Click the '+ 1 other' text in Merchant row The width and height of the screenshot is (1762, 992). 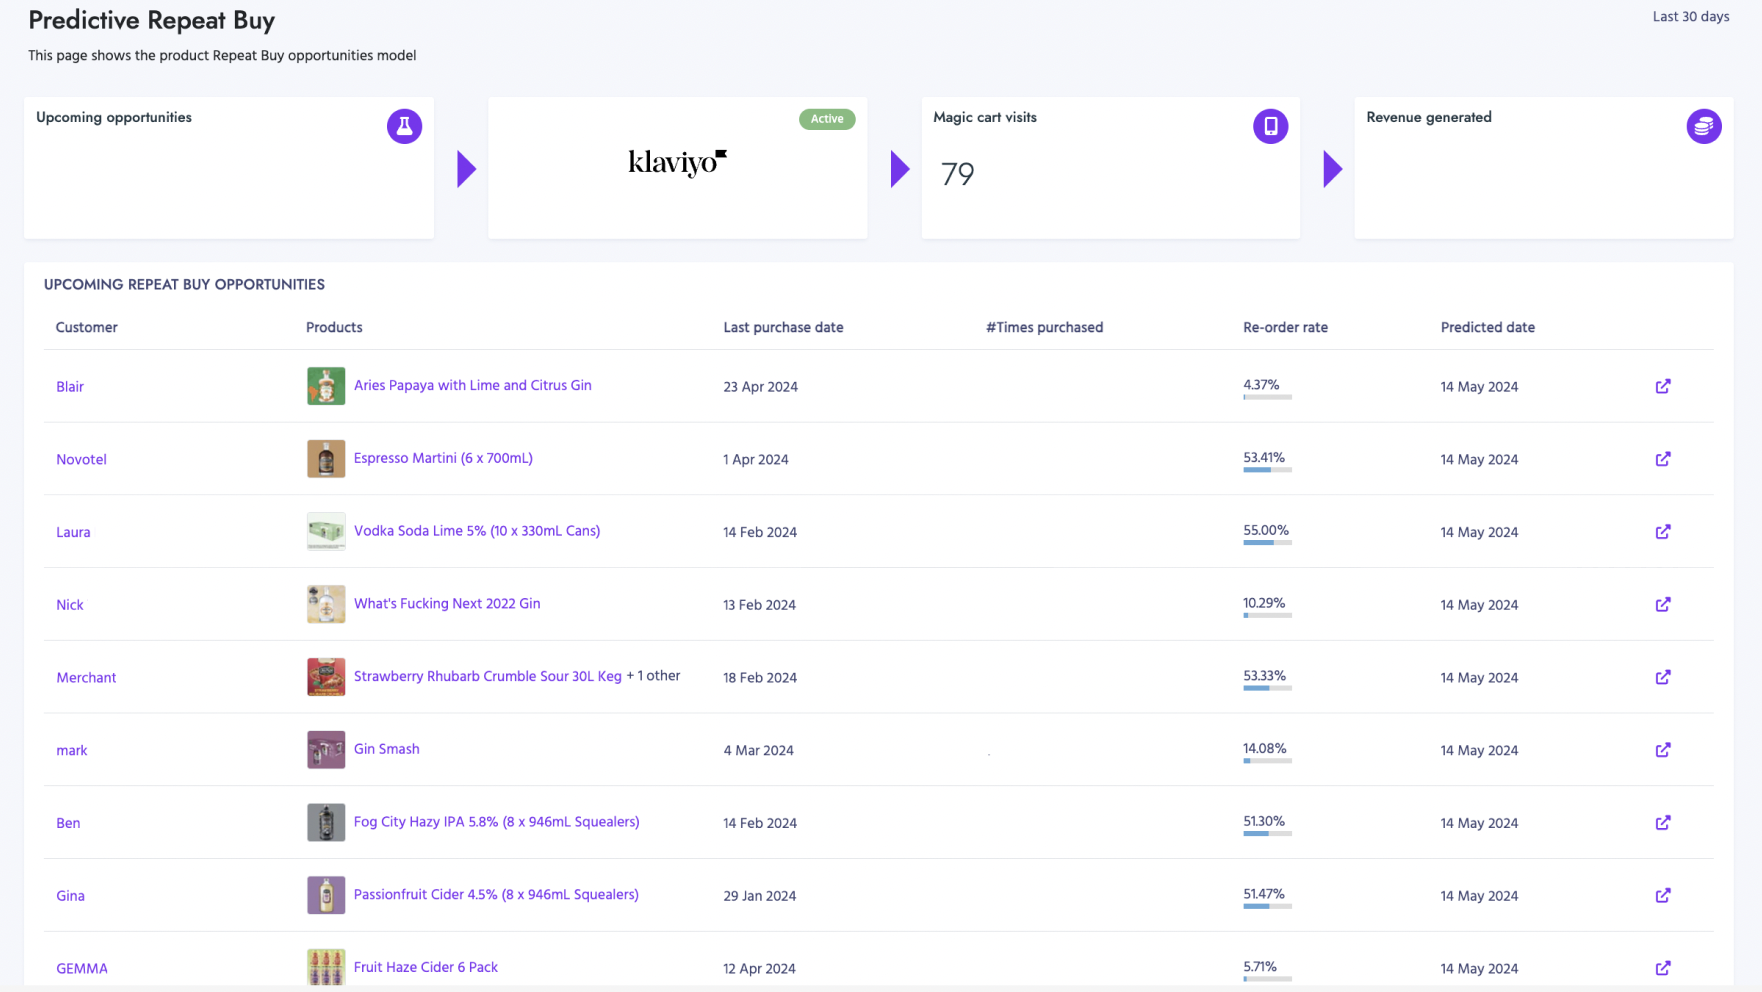[653, 676]
